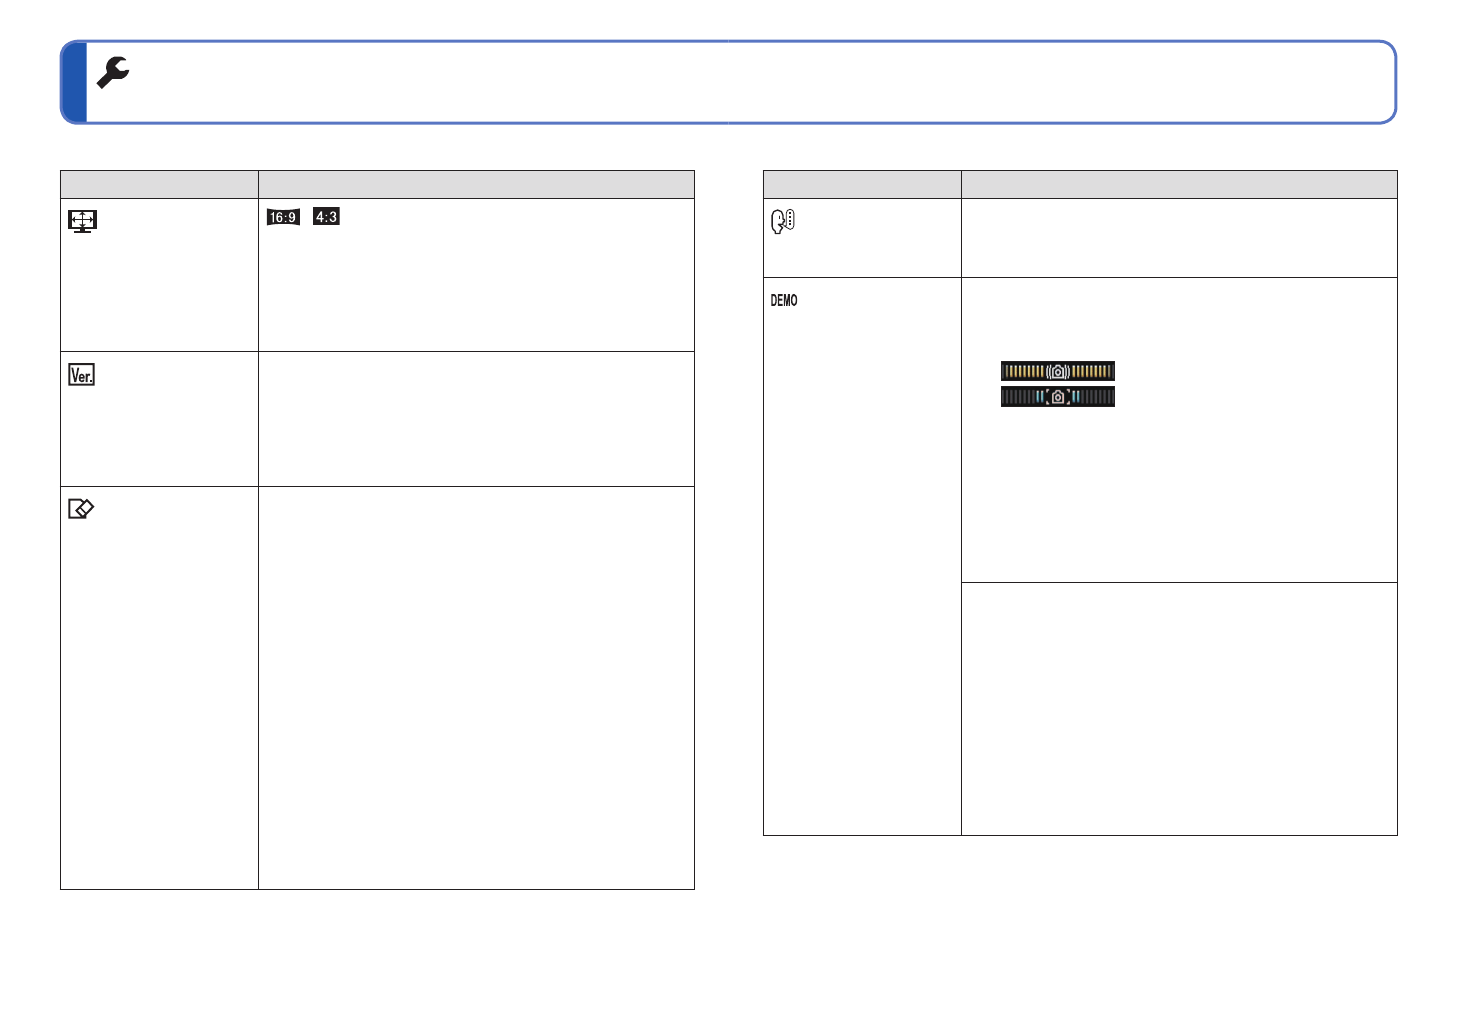This screenshot has width=1457, height=1032.
Task: Open the Ver. version display icon
Action: pos(81,375)
